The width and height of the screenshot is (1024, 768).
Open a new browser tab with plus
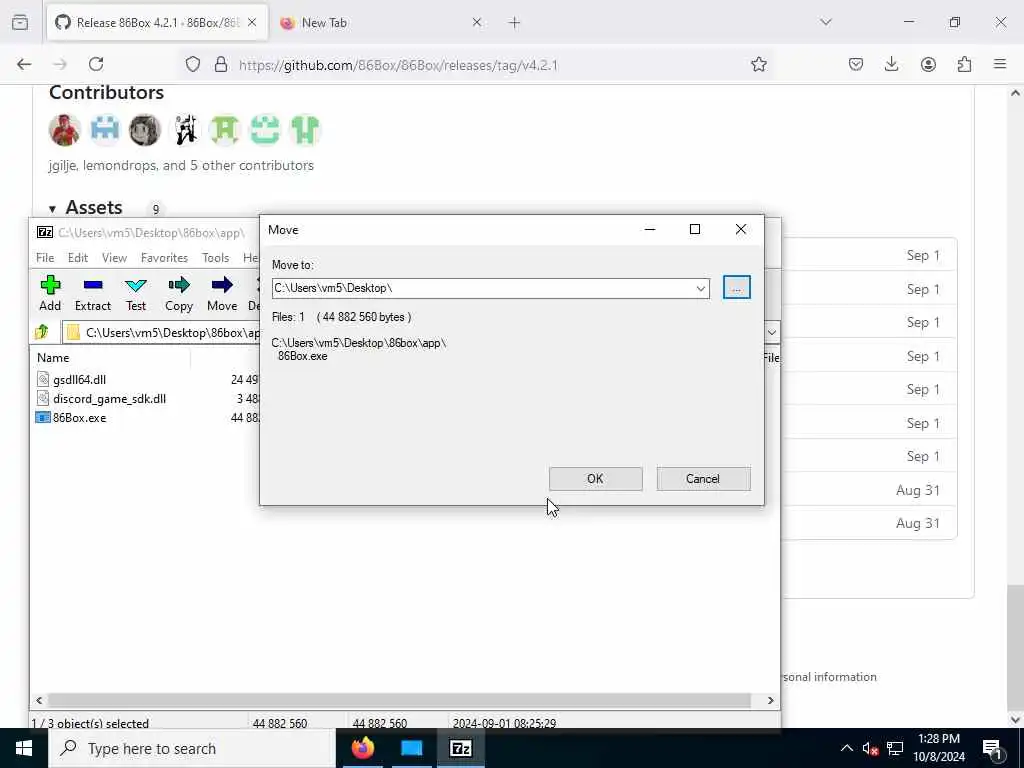point(514,23)
